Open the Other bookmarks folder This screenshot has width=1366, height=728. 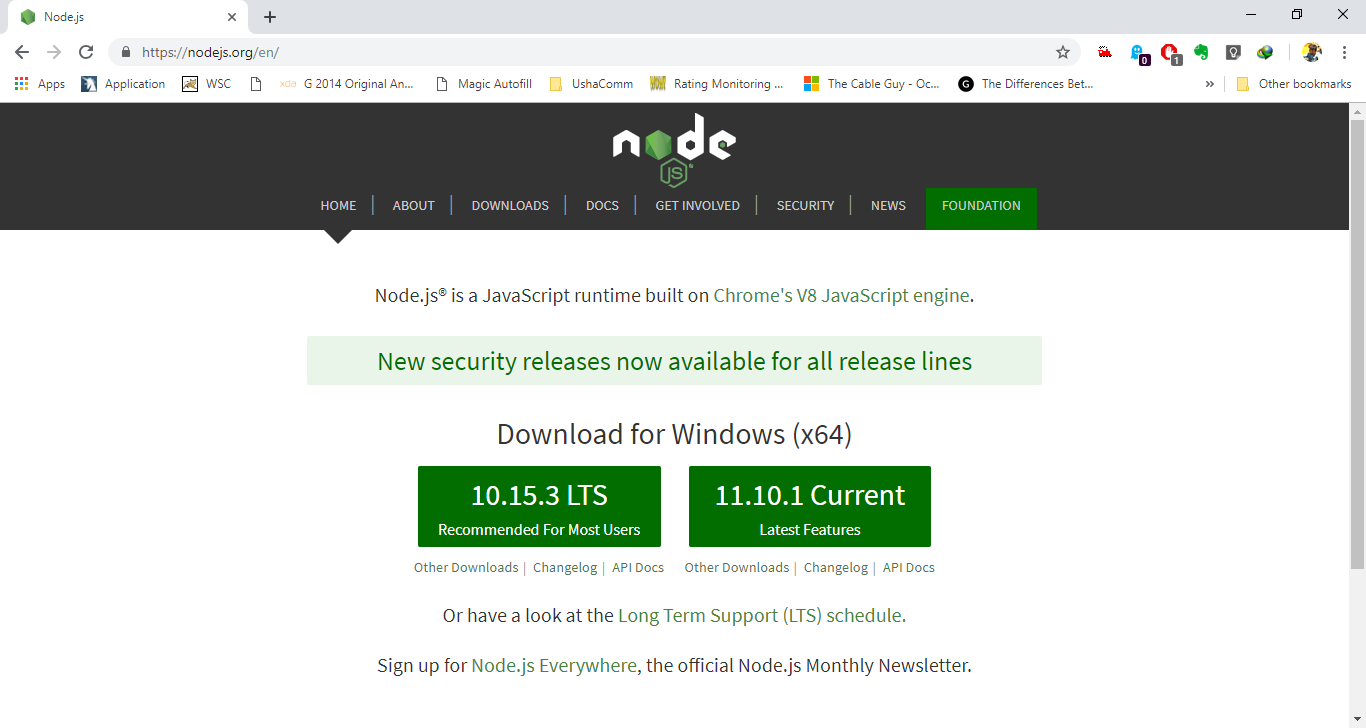pyautogui.click(x=1294, y=84)
